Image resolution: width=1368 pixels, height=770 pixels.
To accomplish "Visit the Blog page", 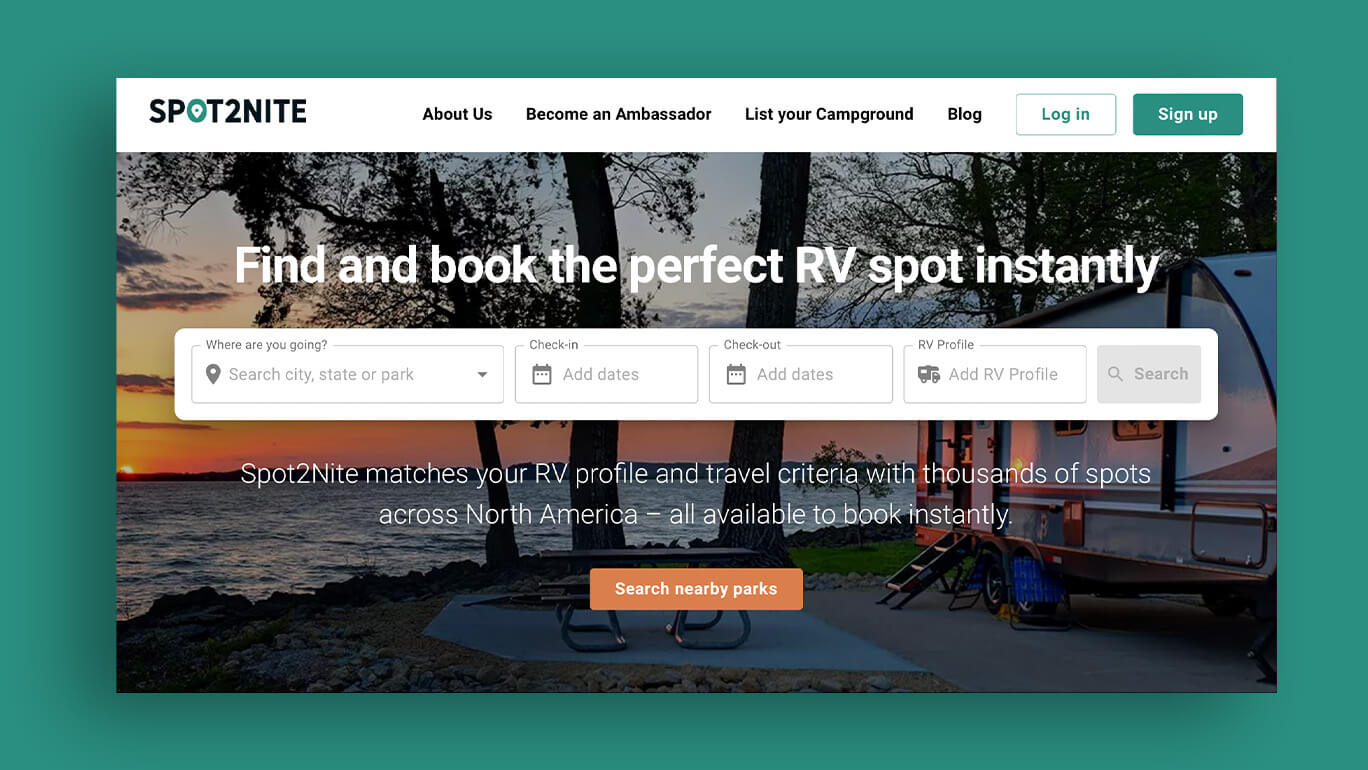I will (964, 114).
